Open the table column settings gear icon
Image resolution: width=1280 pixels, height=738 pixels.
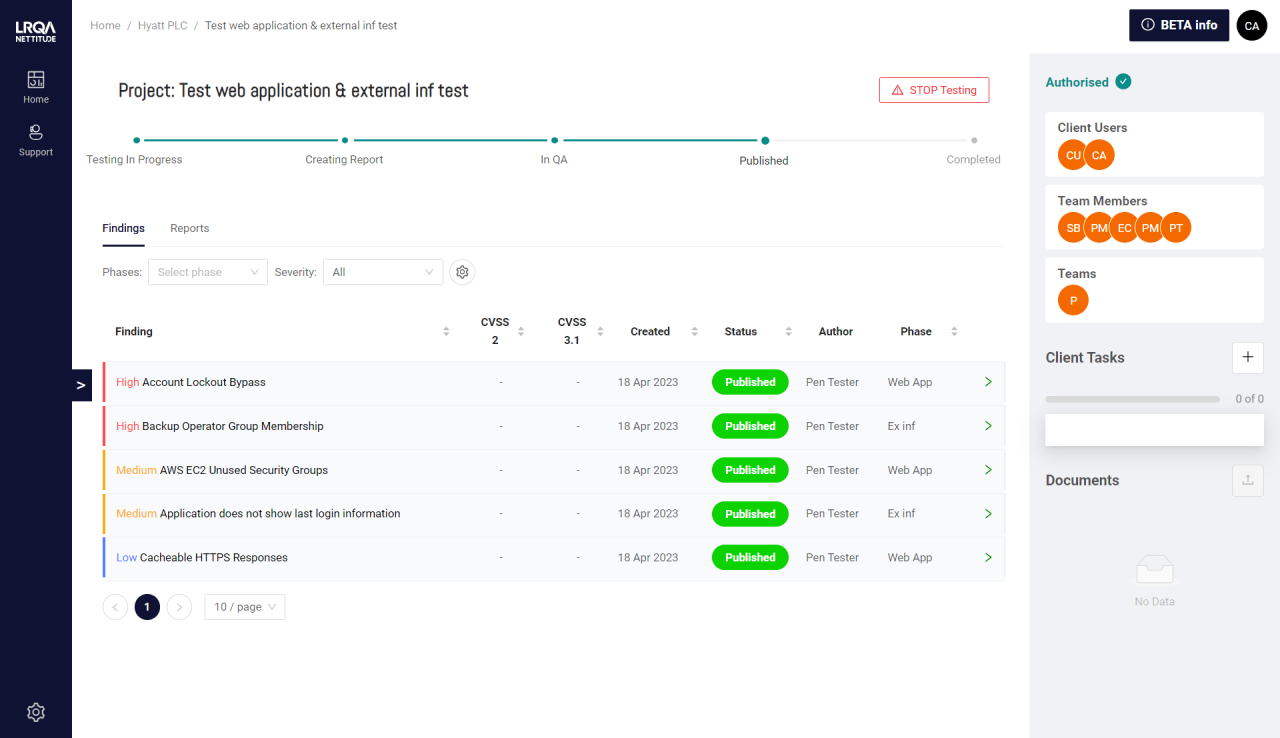point(461,271)
